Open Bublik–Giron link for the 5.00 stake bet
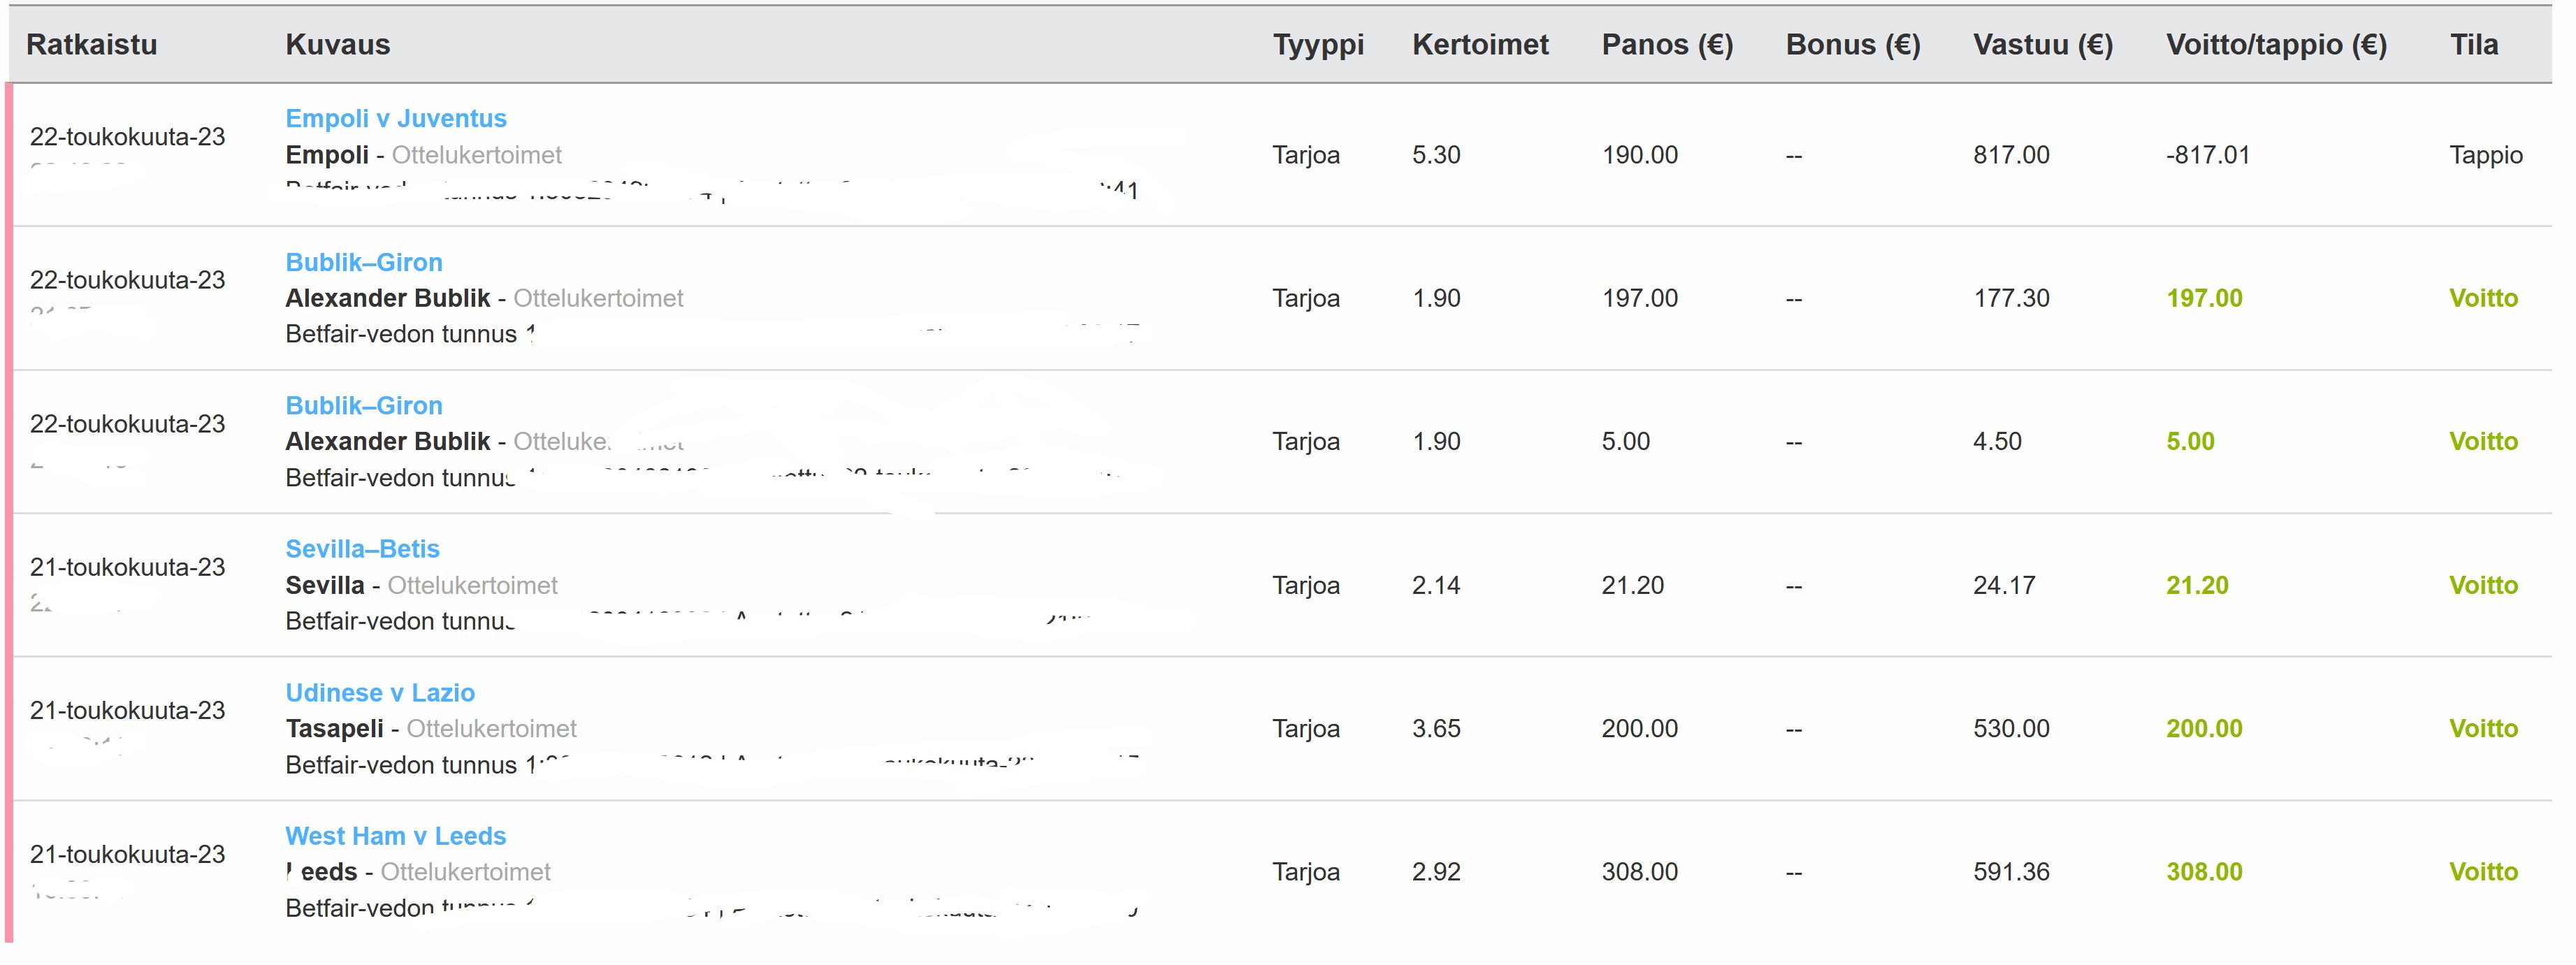This screenshot has height=965, width=2576. coord(364,406)
